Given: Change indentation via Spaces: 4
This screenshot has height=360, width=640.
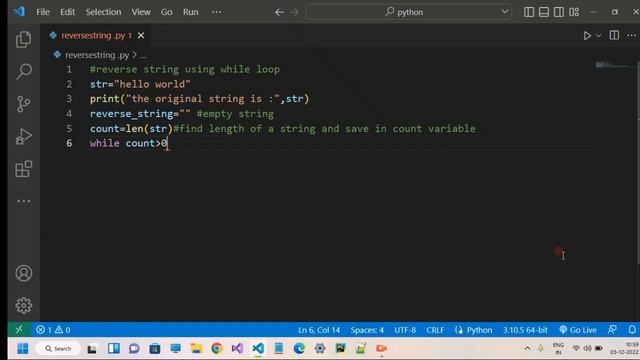Looking at the screenshot, I should point(367,330).
